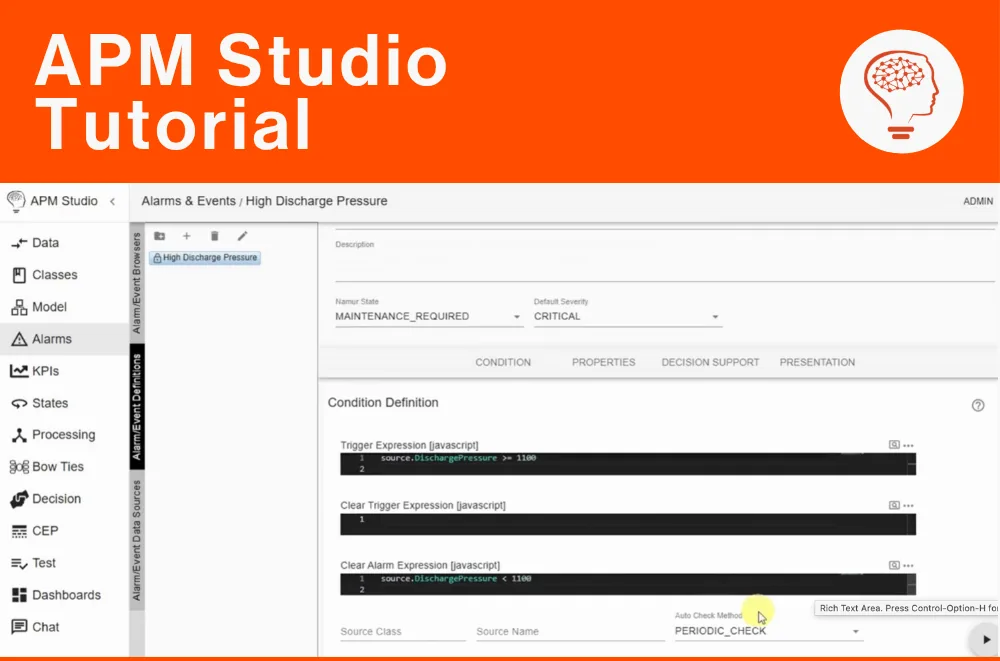Click the APM Studio lightbulb logo

16,202
